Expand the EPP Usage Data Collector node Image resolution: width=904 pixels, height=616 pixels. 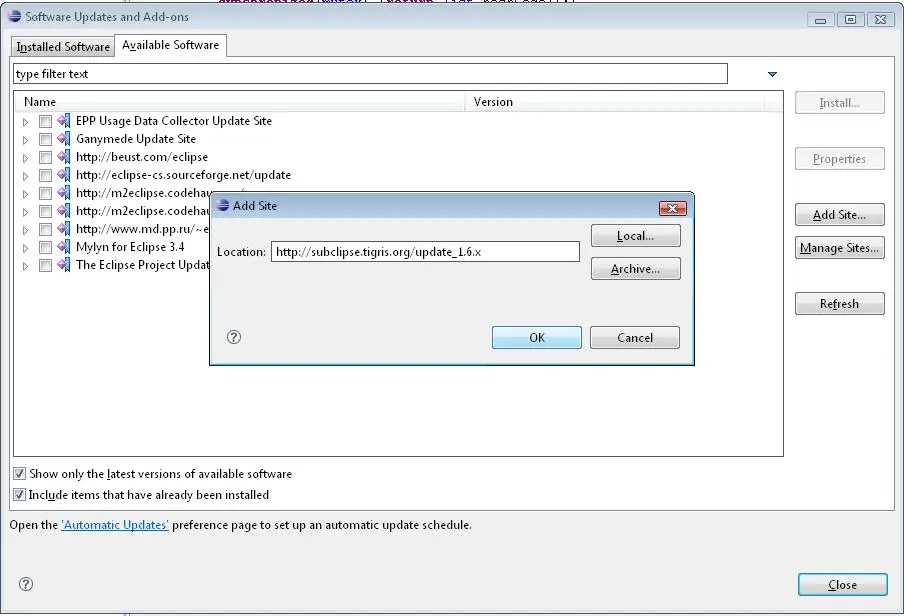click(x=25, y=122)
